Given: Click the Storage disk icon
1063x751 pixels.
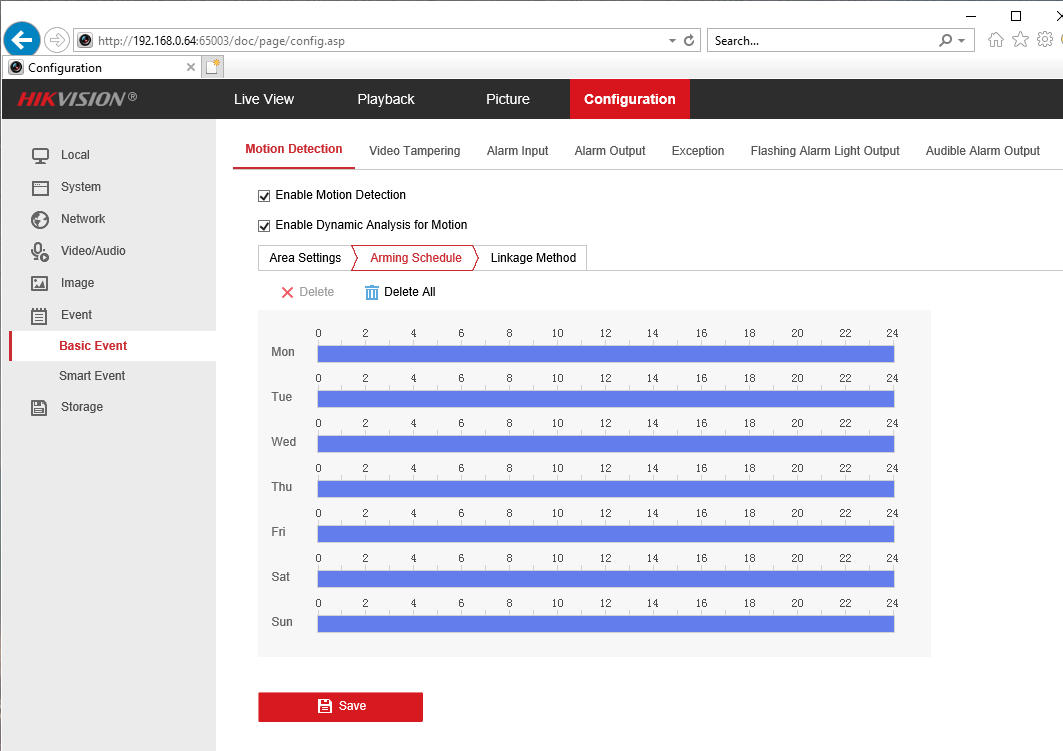Looking at the screenshot, I should click(40, 407).
